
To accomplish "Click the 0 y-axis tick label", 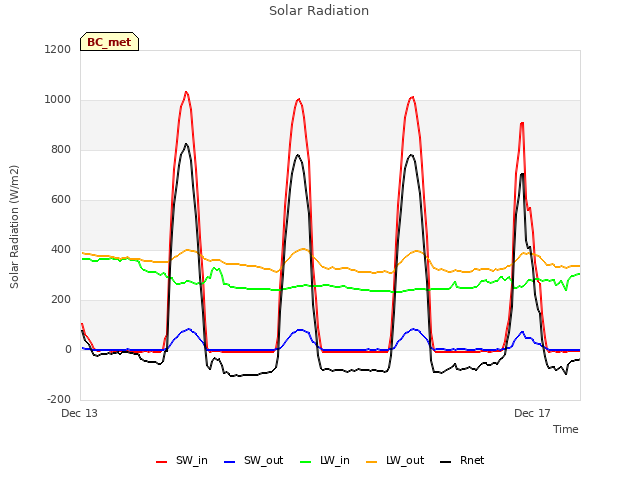I will 68,349.
